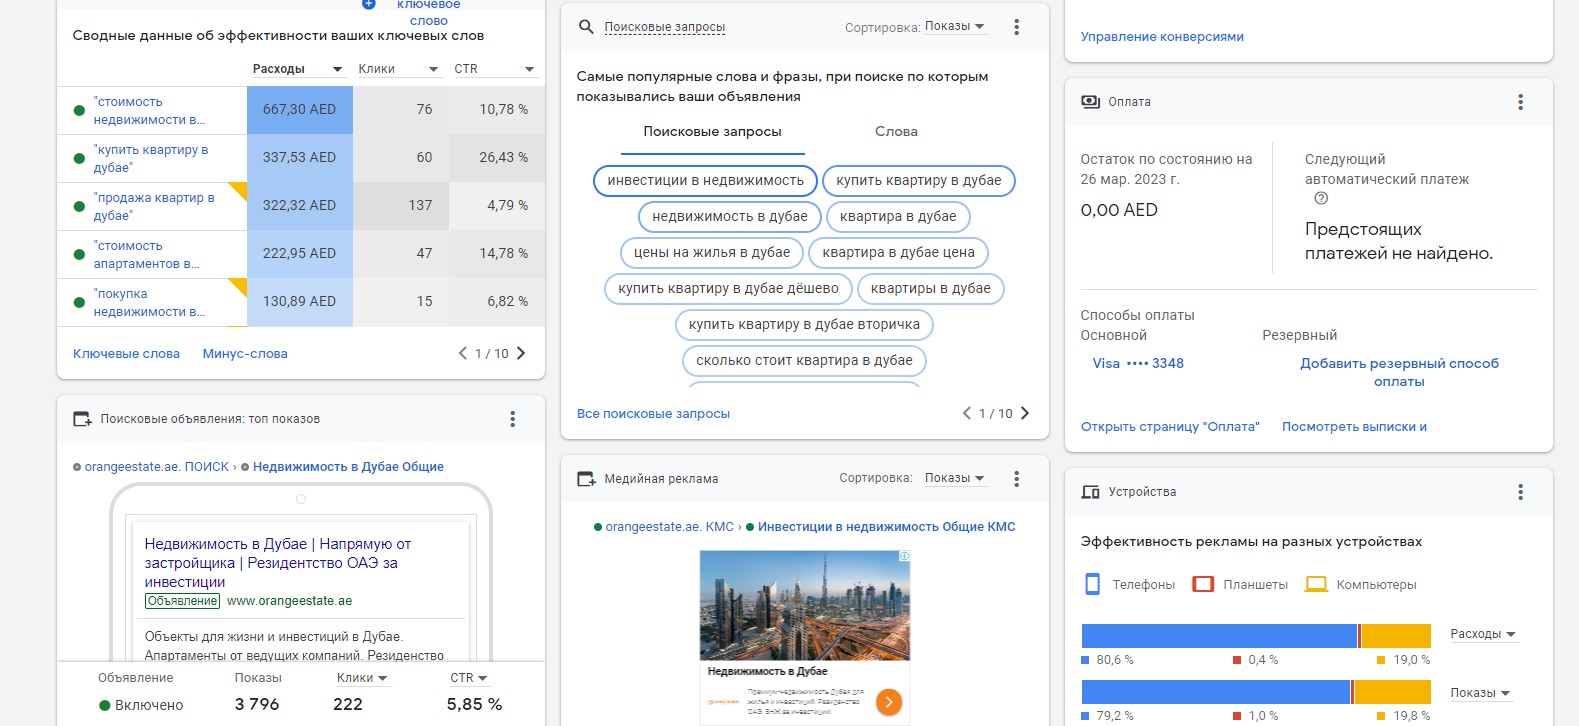Go to next page of search queries
The height and width of the screenshot is (726, 1579).
click(x=1024, y=413)
